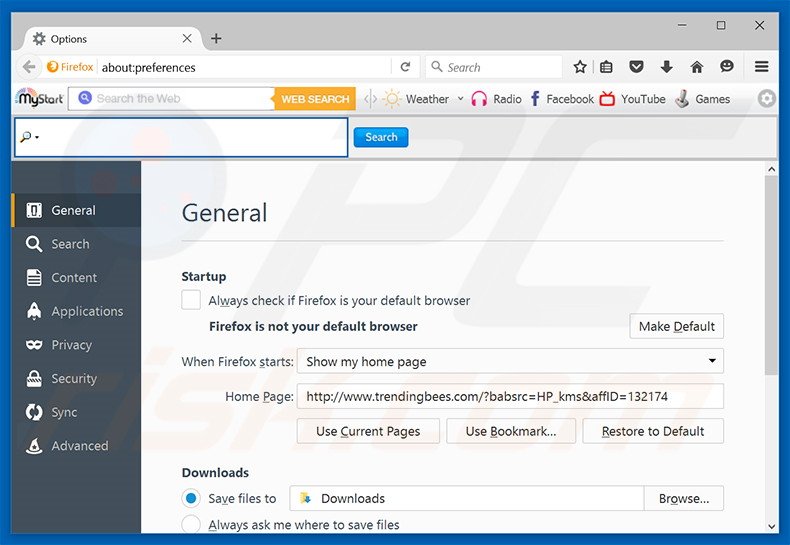This screenshot has height=545, width=790.
Task: Click Use Current Pages button
Action: click(368, 431)
